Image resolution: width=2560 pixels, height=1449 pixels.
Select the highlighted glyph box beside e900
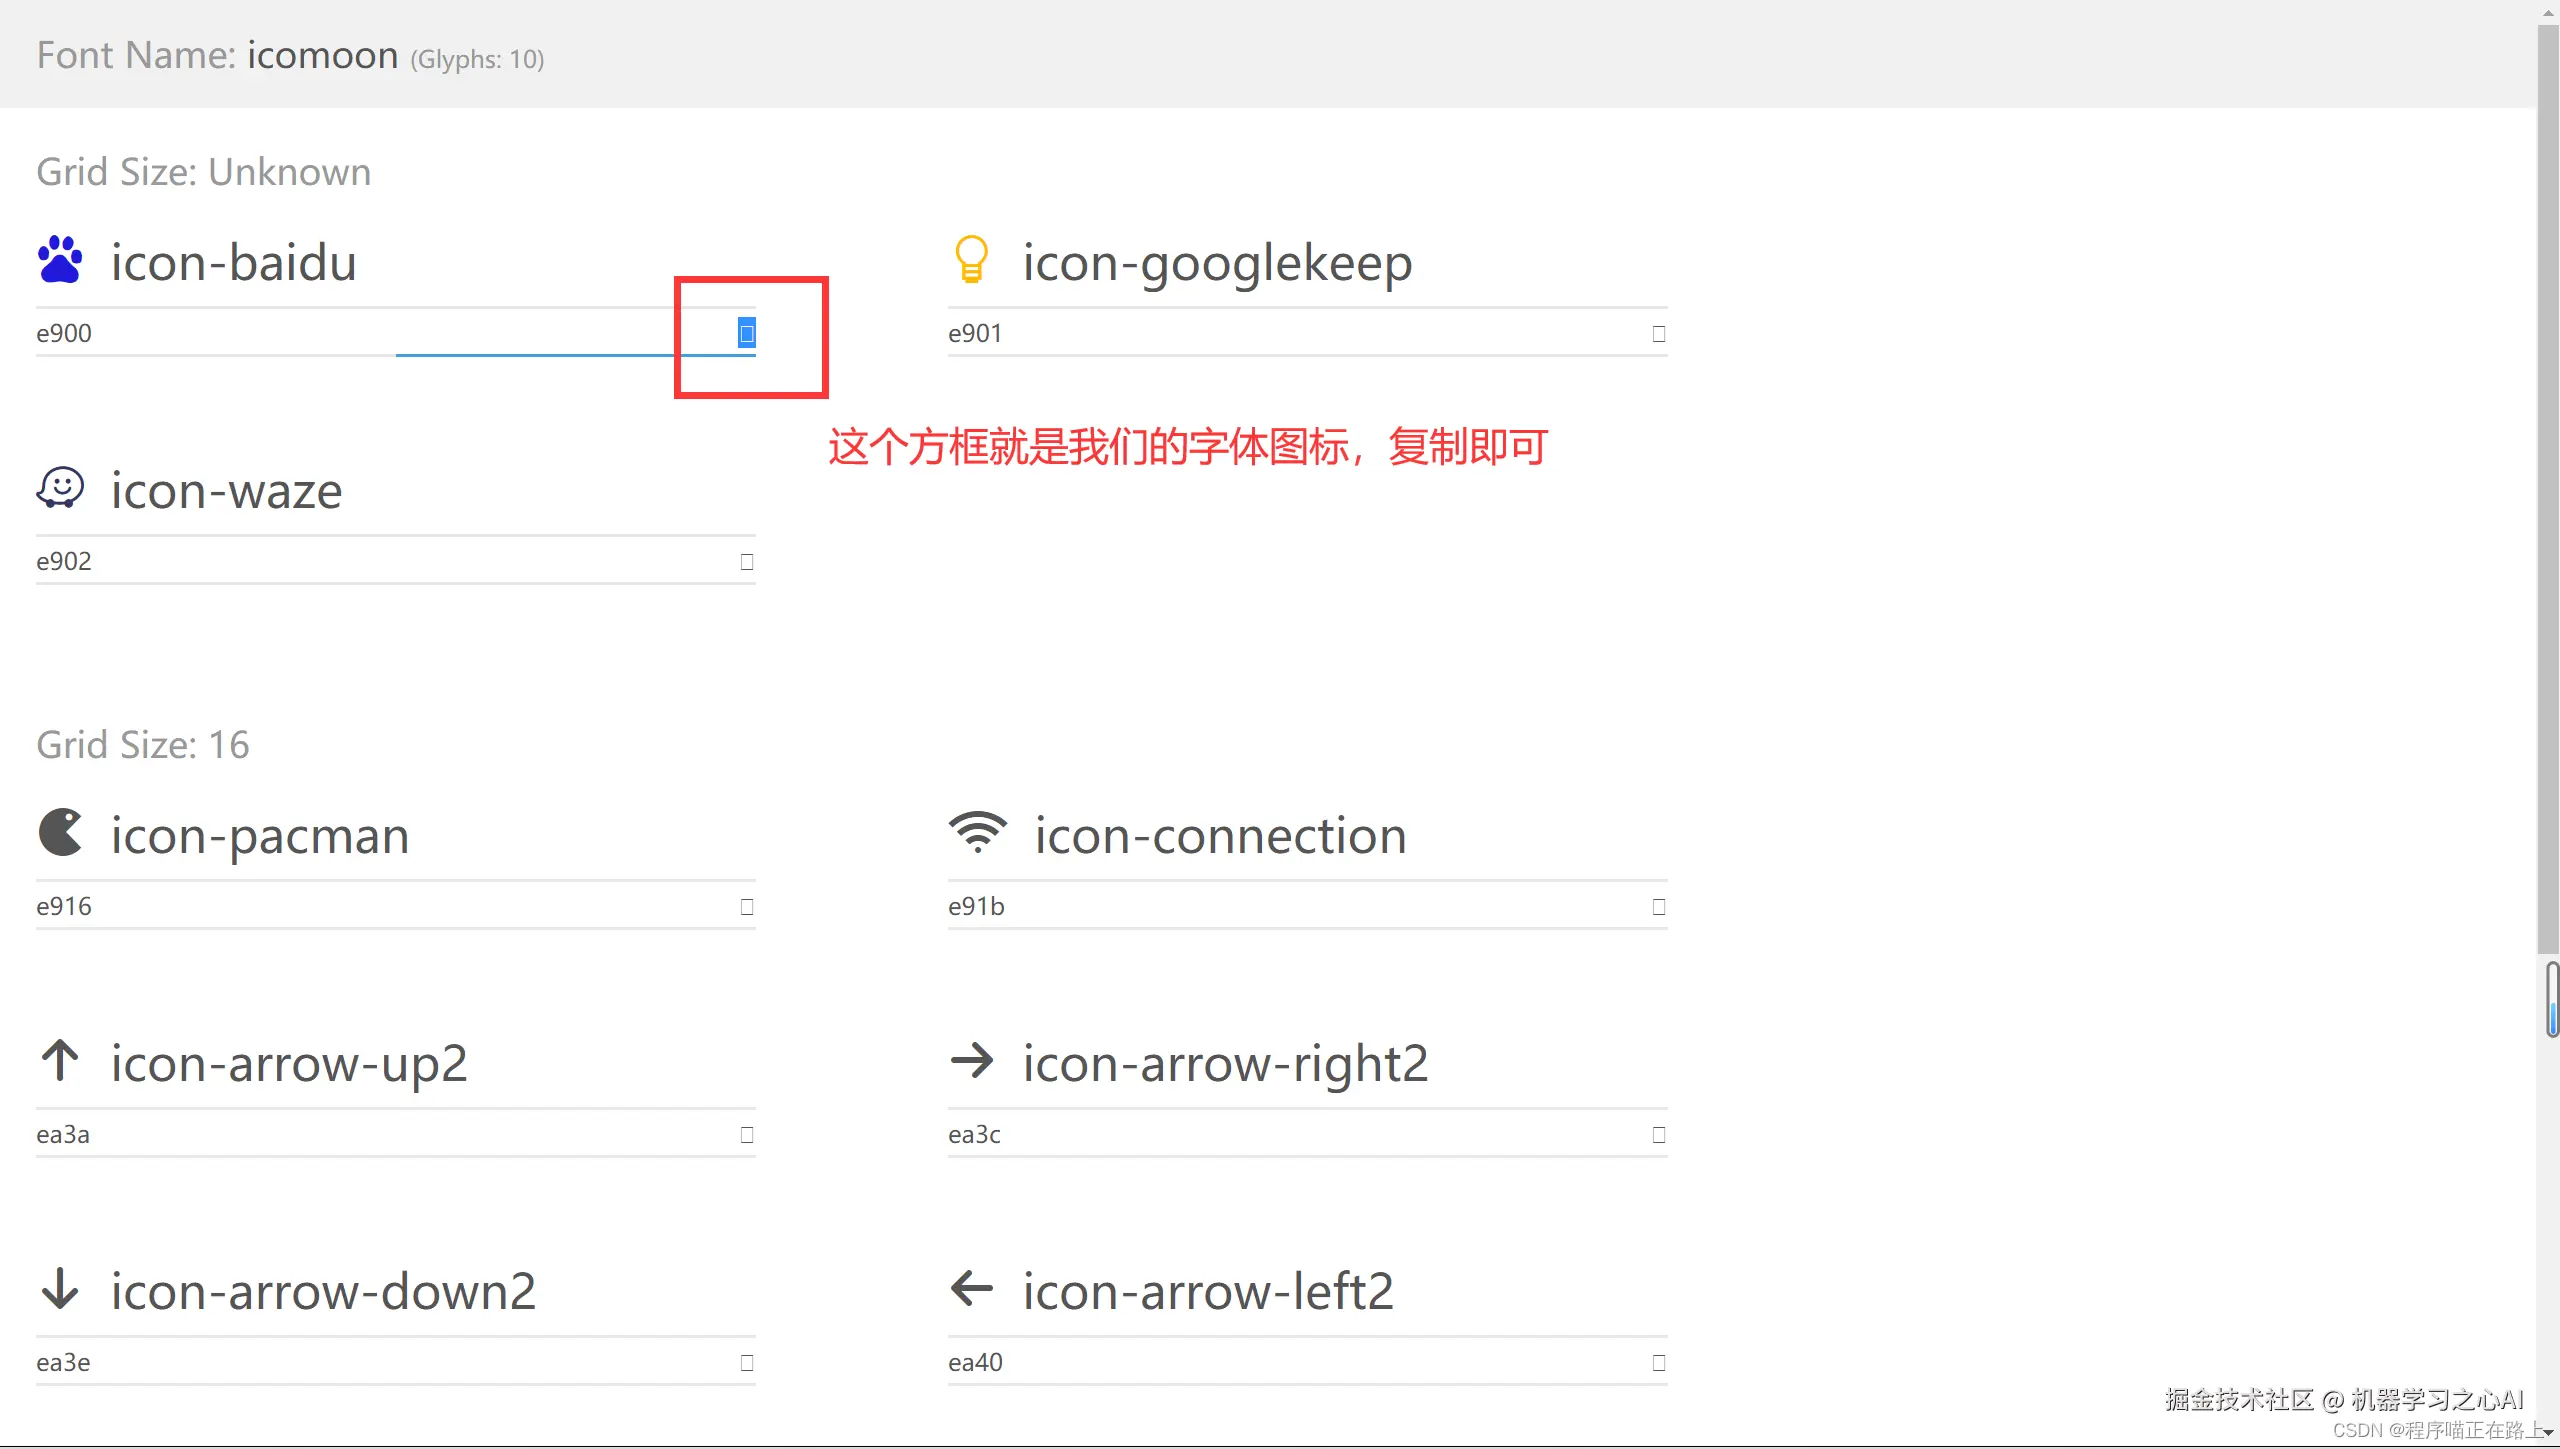(746, 333)
